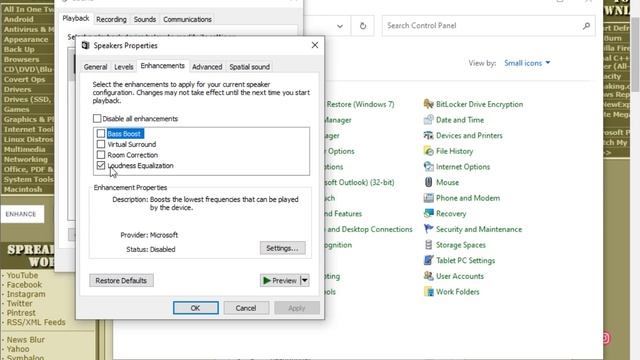Open the Mouse settings icon

(x=428, y=182)
